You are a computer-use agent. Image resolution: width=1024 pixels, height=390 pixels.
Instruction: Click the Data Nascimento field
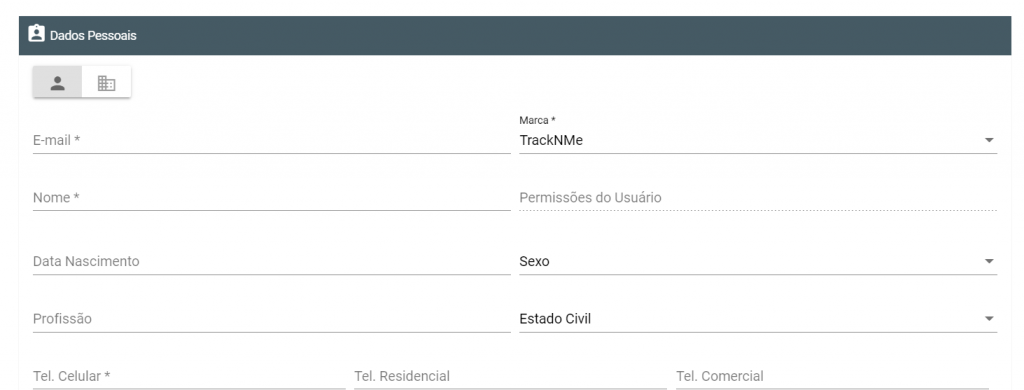[272, 261]
